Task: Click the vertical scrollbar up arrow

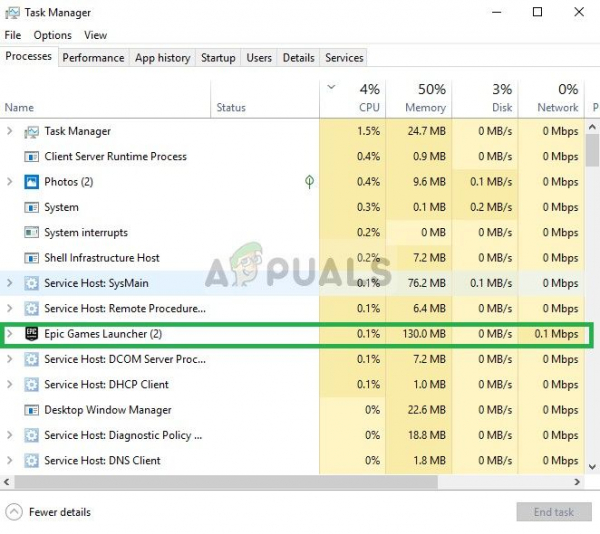Action: (x=592, y=127)
